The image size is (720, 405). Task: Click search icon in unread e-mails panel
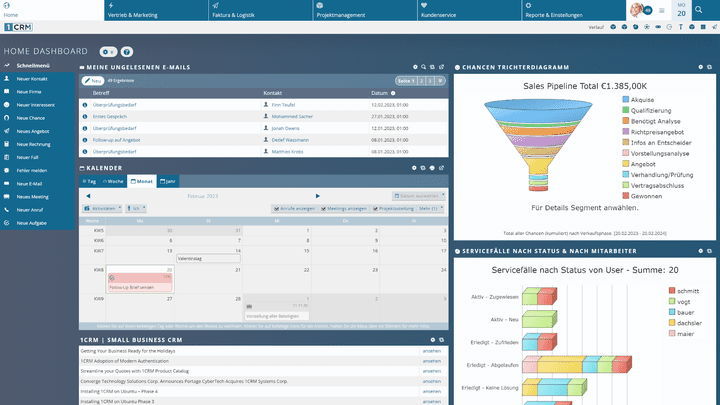pyautogui.click(x=426, y=66)
